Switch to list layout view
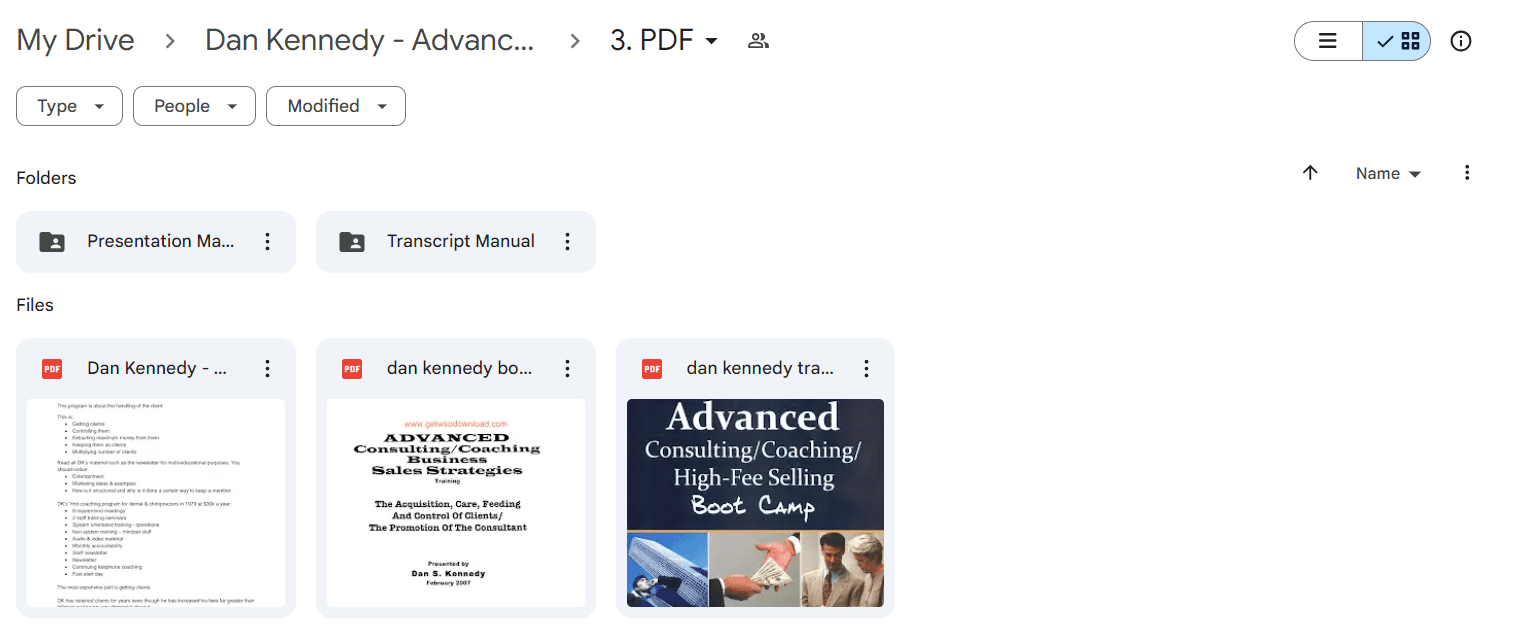 click(x=1328, y=41)
